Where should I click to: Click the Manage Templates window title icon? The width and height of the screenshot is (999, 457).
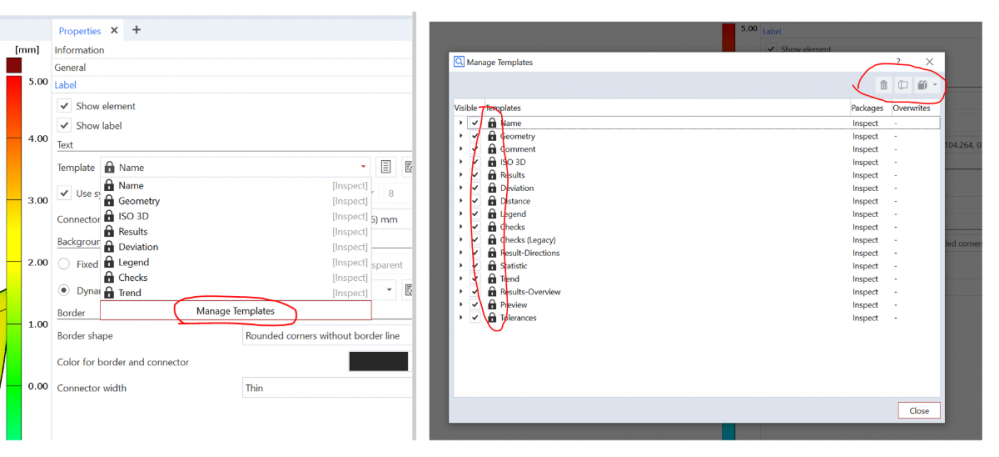[x=459, y=62]
